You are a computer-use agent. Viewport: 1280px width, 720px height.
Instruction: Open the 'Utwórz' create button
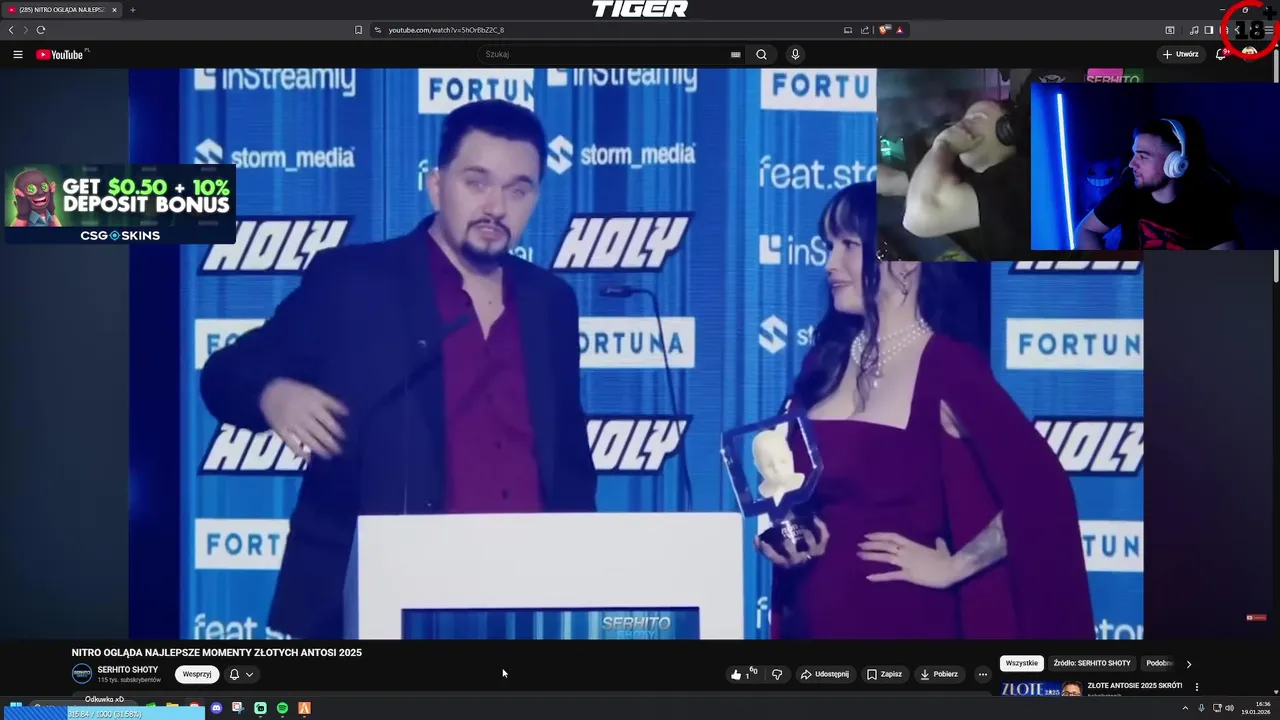click(1181, 54)
